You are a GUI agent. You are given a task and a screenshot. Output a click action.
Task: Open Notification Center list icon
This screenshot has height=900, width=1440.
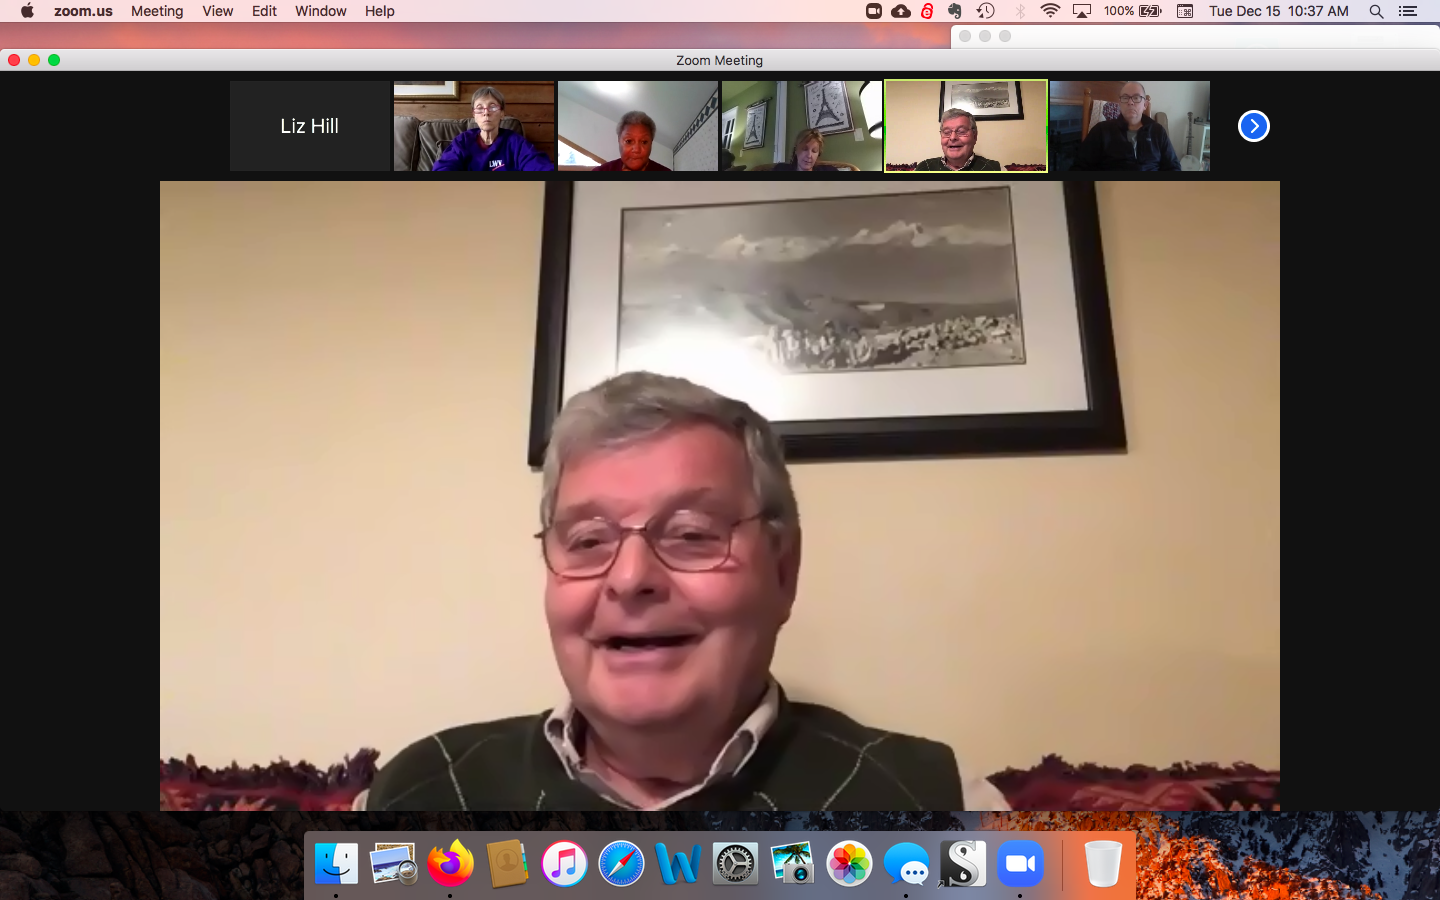1408,11
